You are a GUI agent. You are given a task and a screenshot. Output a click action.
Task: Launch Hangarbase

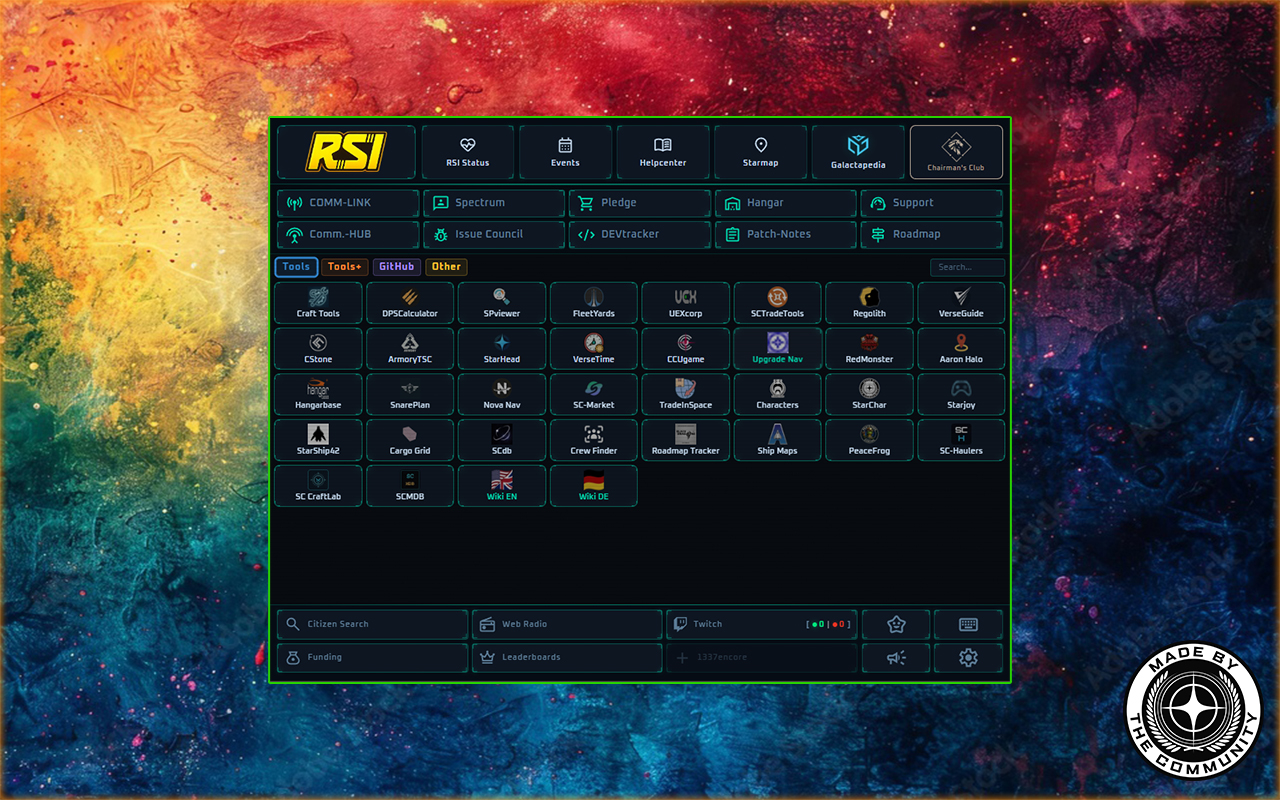(x=318, y=395)
